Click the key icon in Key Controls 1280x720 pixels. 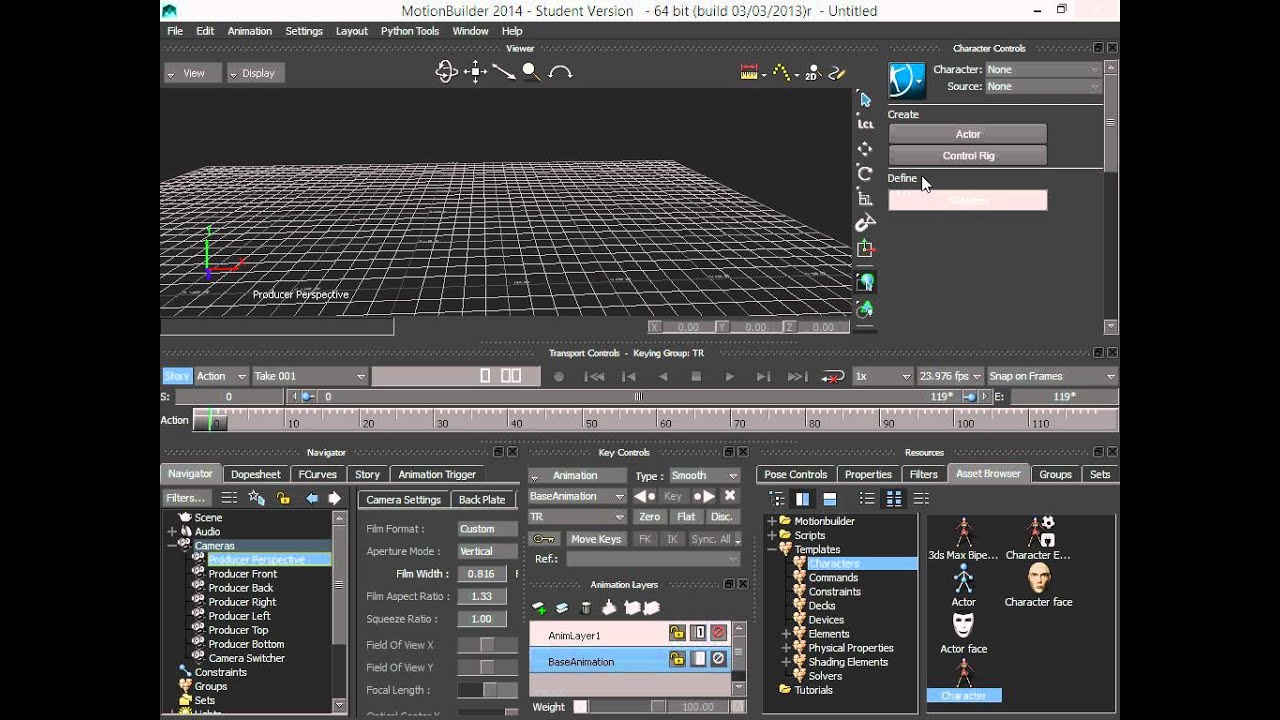[545, 539]
